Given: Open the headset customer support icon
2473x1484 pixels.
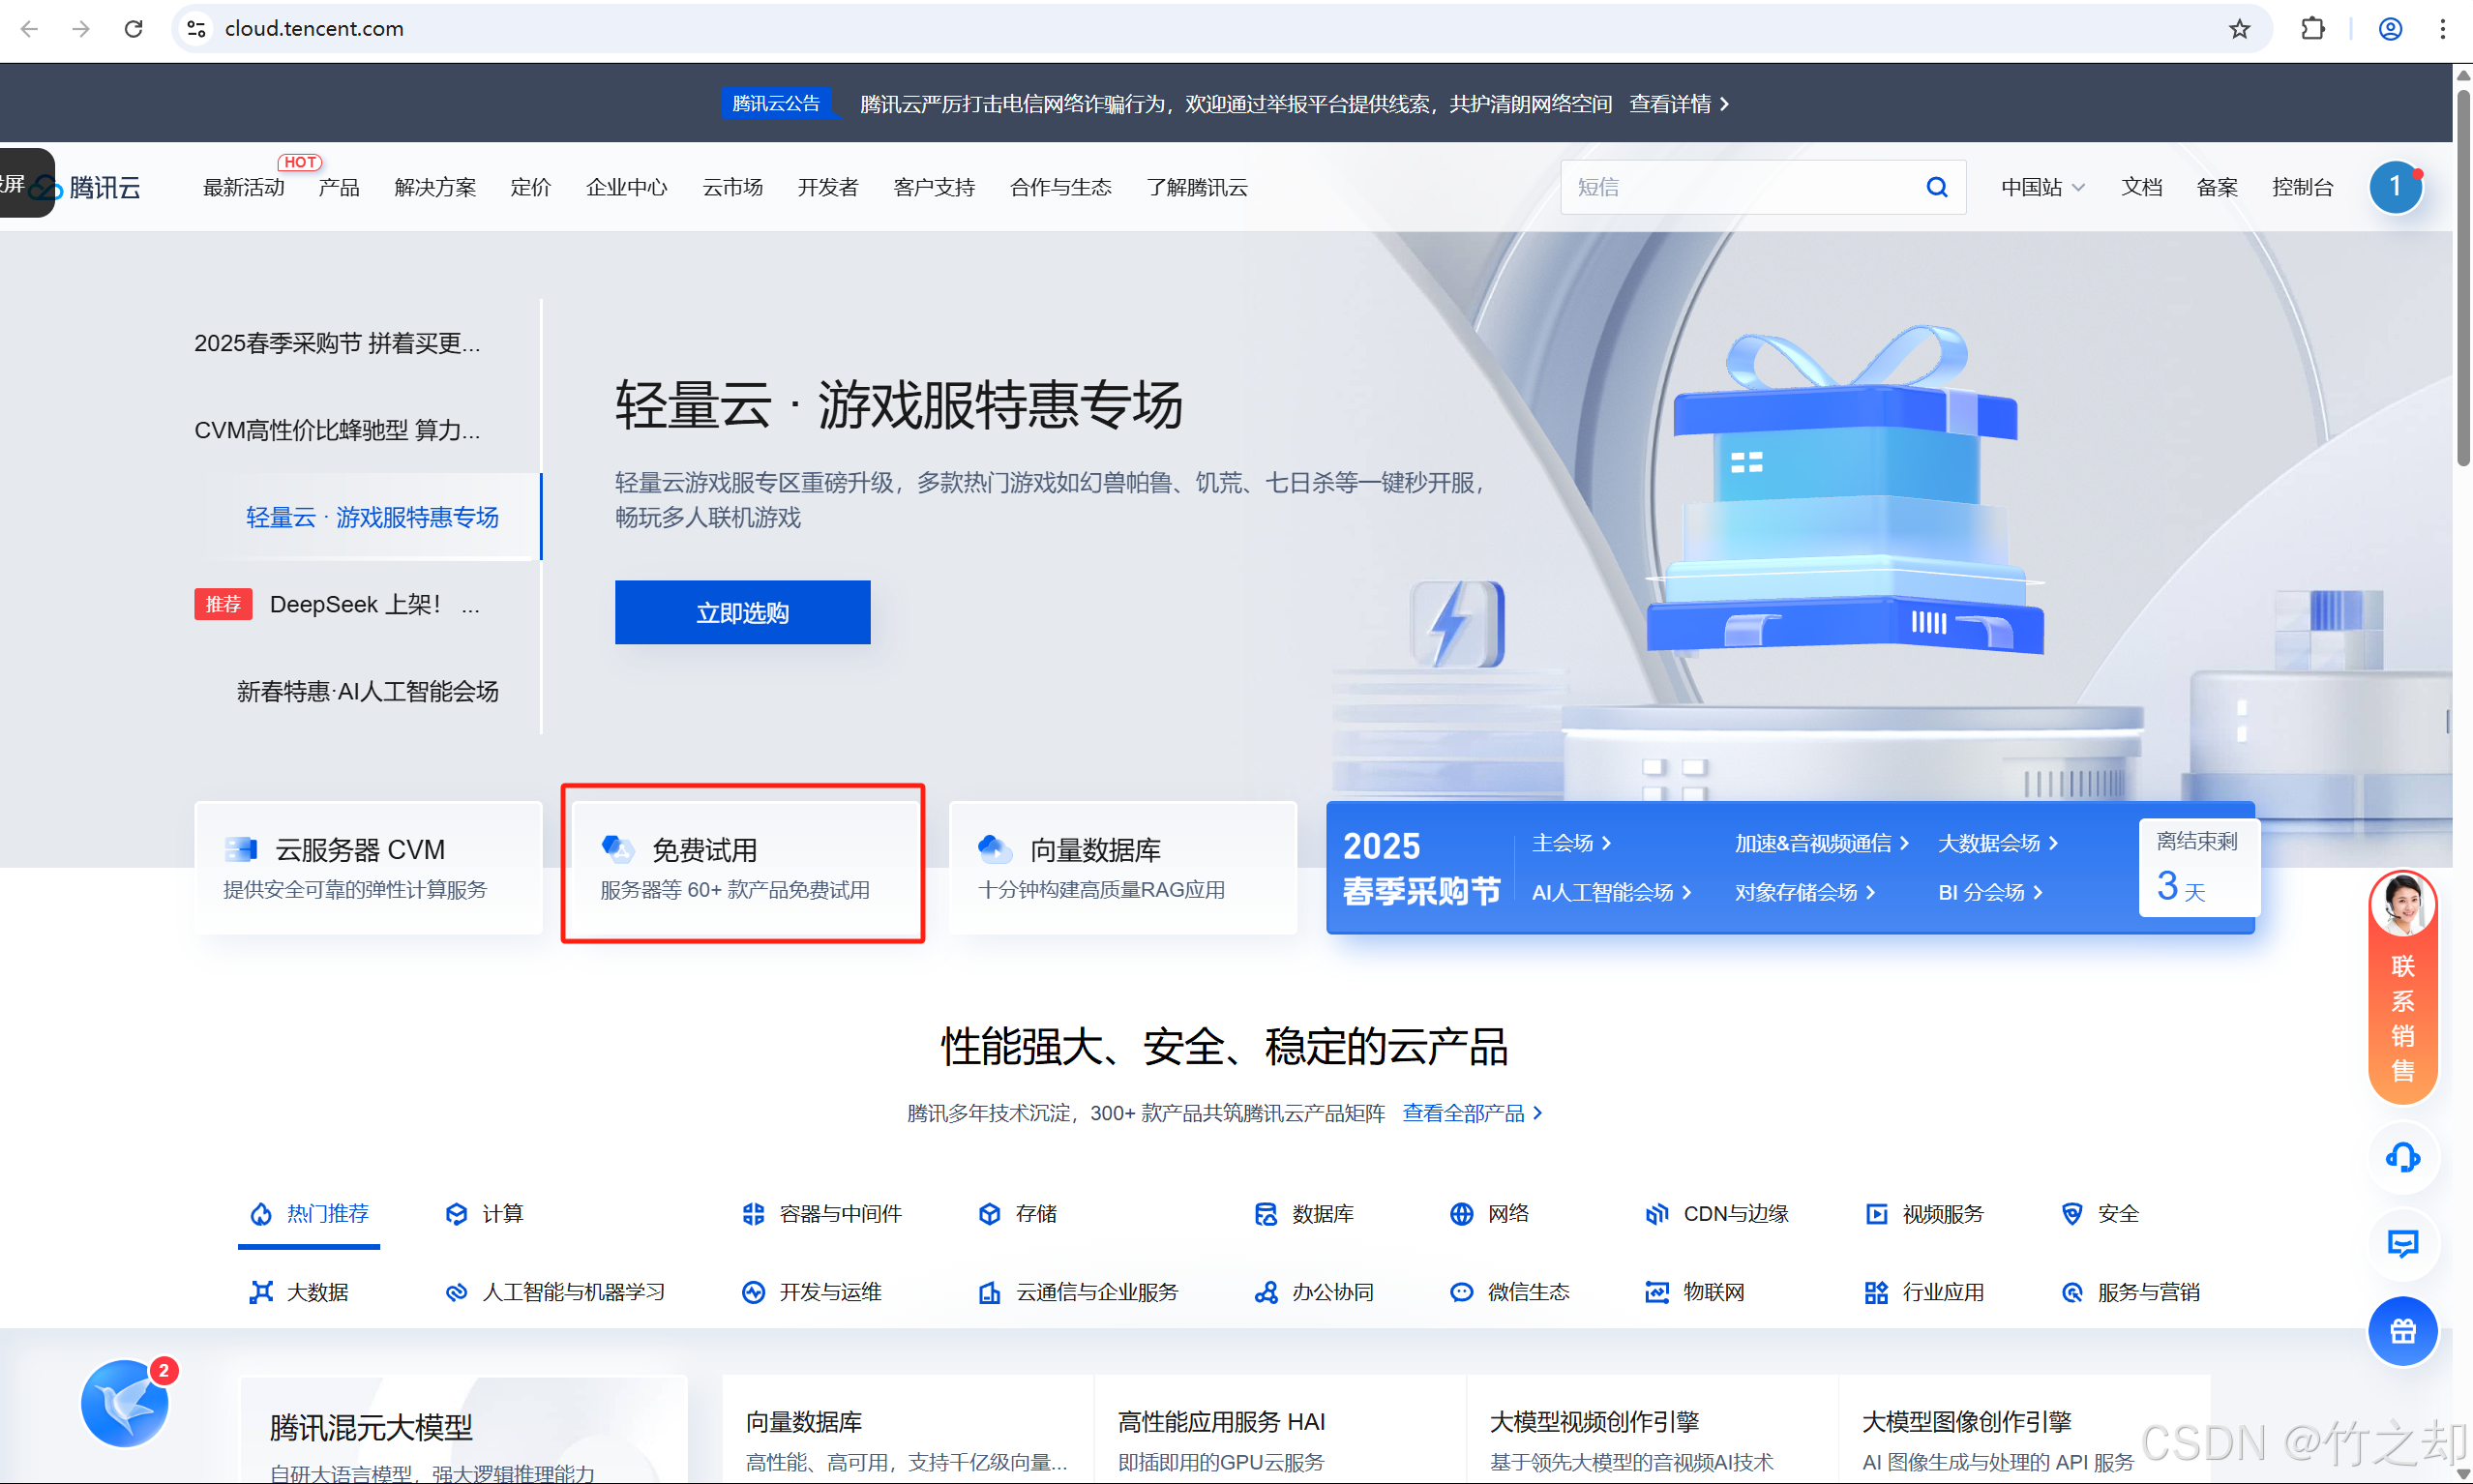Looking at the screenshot, I should pos(2402,1158).
